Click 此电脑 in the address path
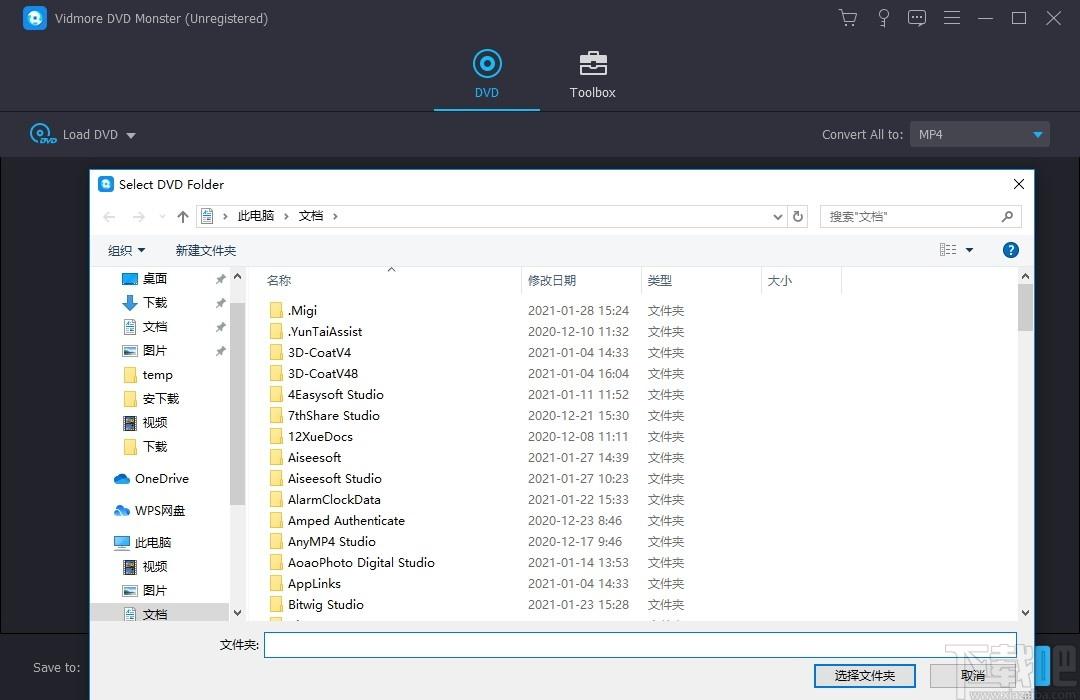 click(x=256, y=216)
